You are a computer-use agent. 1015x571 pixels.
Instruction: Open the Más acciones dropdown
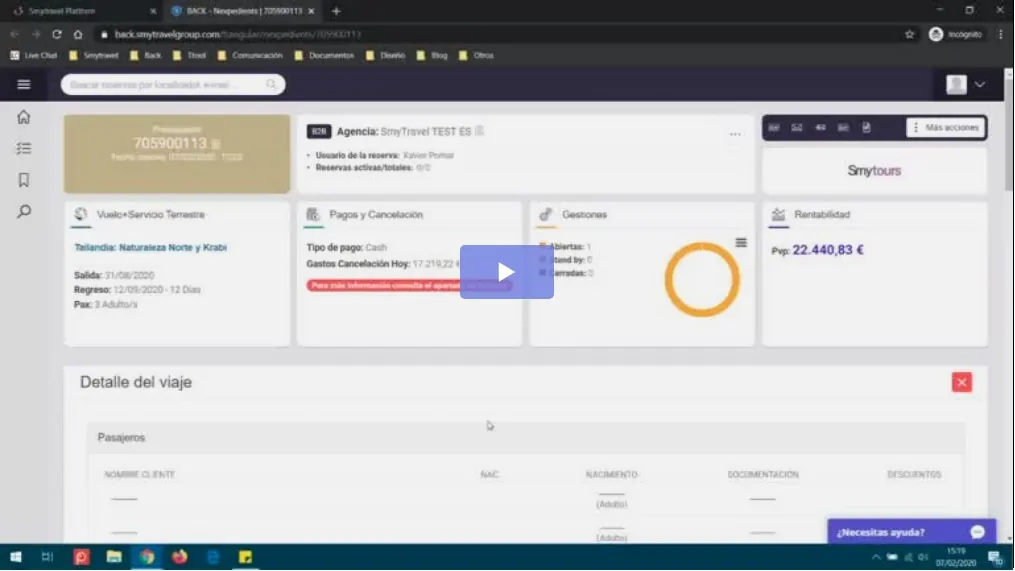945,128
